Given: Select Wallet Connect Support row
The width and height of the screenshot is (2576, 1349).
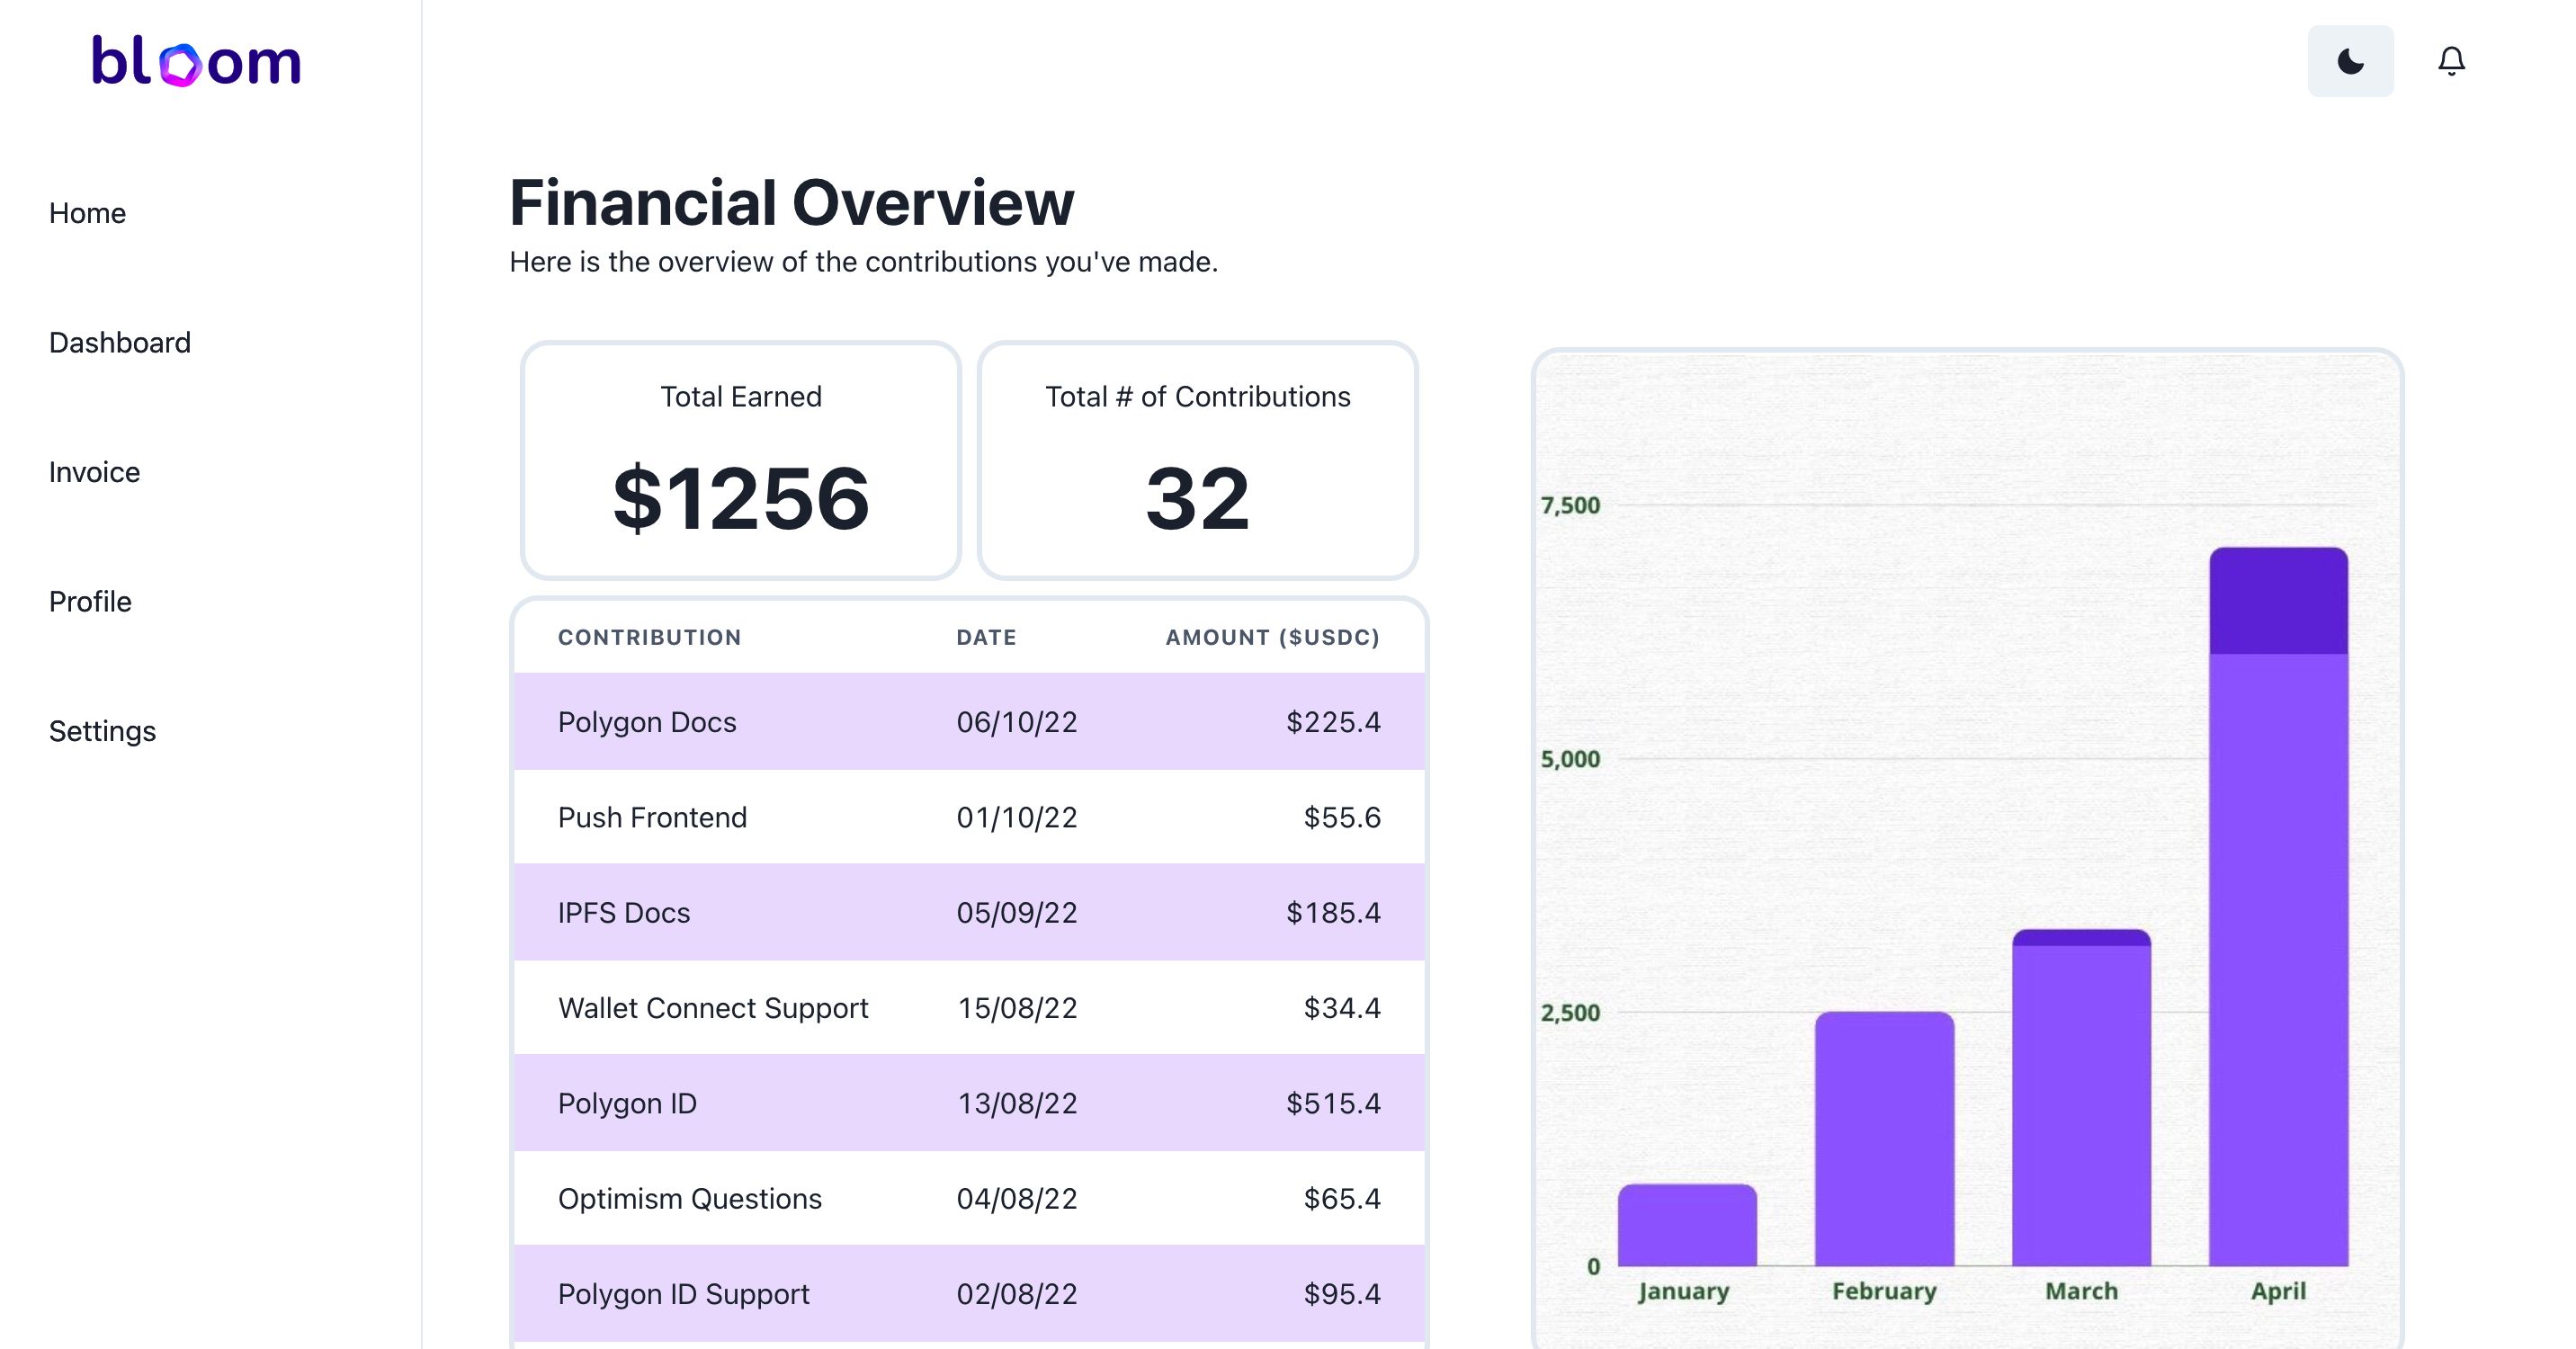Looking at the screenshot, I should [x=969, y=1007].
